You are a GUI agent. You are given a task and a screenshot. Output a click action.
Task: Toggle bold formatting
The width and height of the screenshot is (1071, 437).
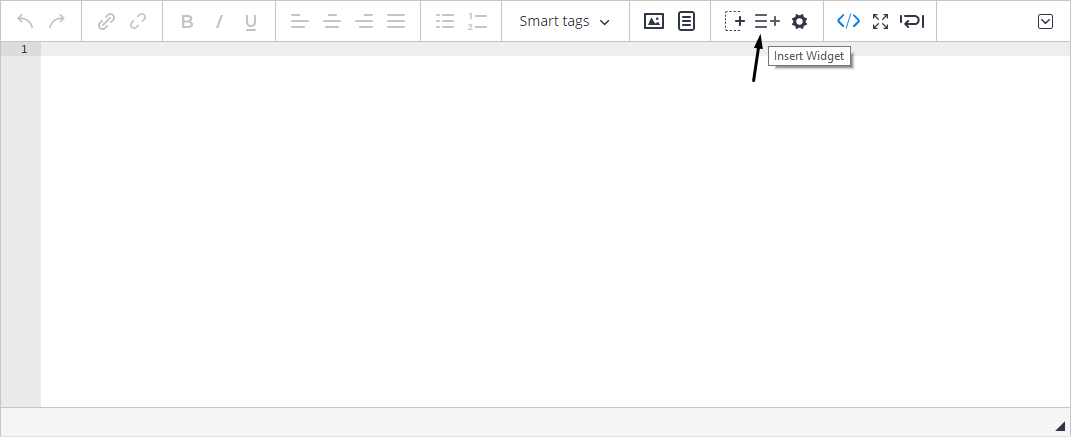click(x=186, y=21)
